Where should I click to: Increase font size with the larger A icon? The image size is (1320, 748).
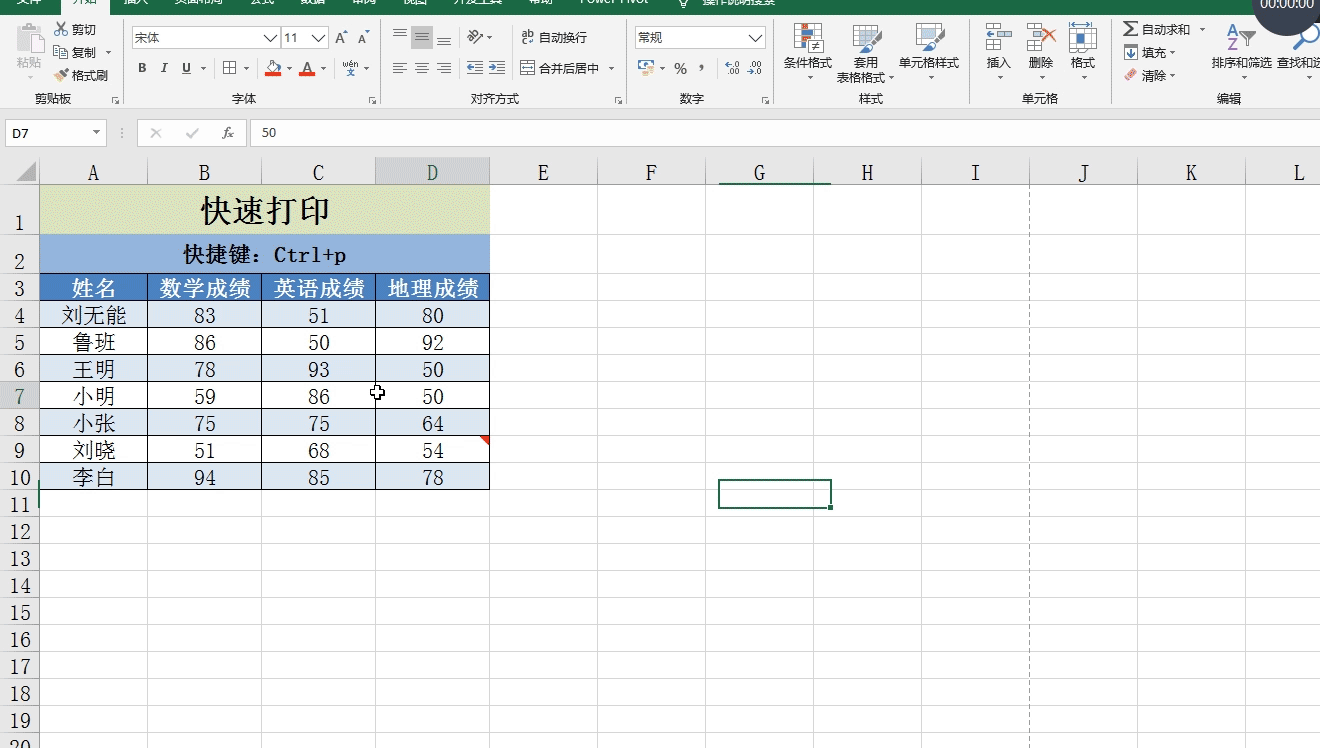tap(341, 38)
